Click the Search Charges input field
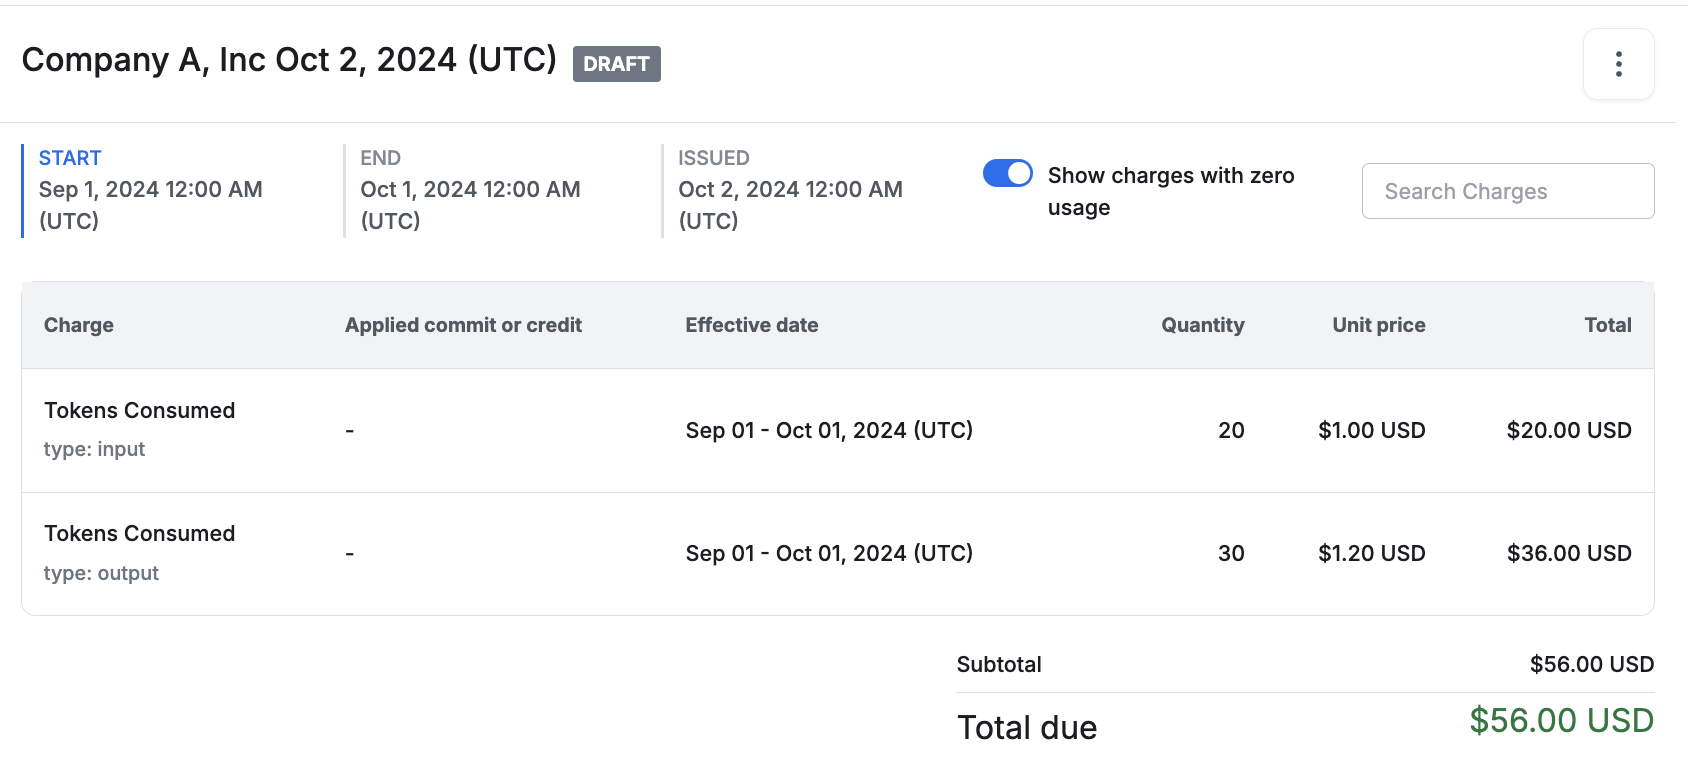This screenshot has width=1688, height=782. pyautogui.click(x=1507, y=191)
